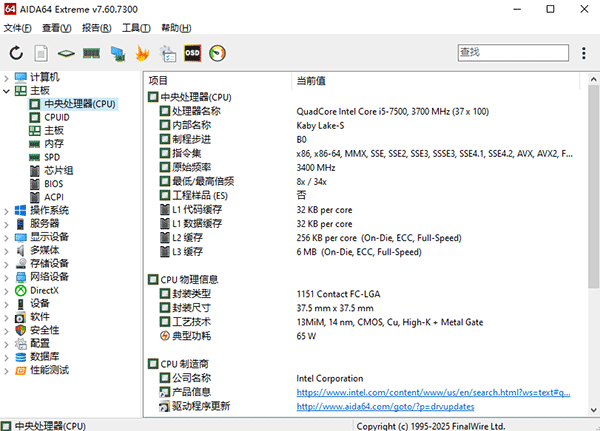Open the Report page icon in toolbar

tap(41, 53)
